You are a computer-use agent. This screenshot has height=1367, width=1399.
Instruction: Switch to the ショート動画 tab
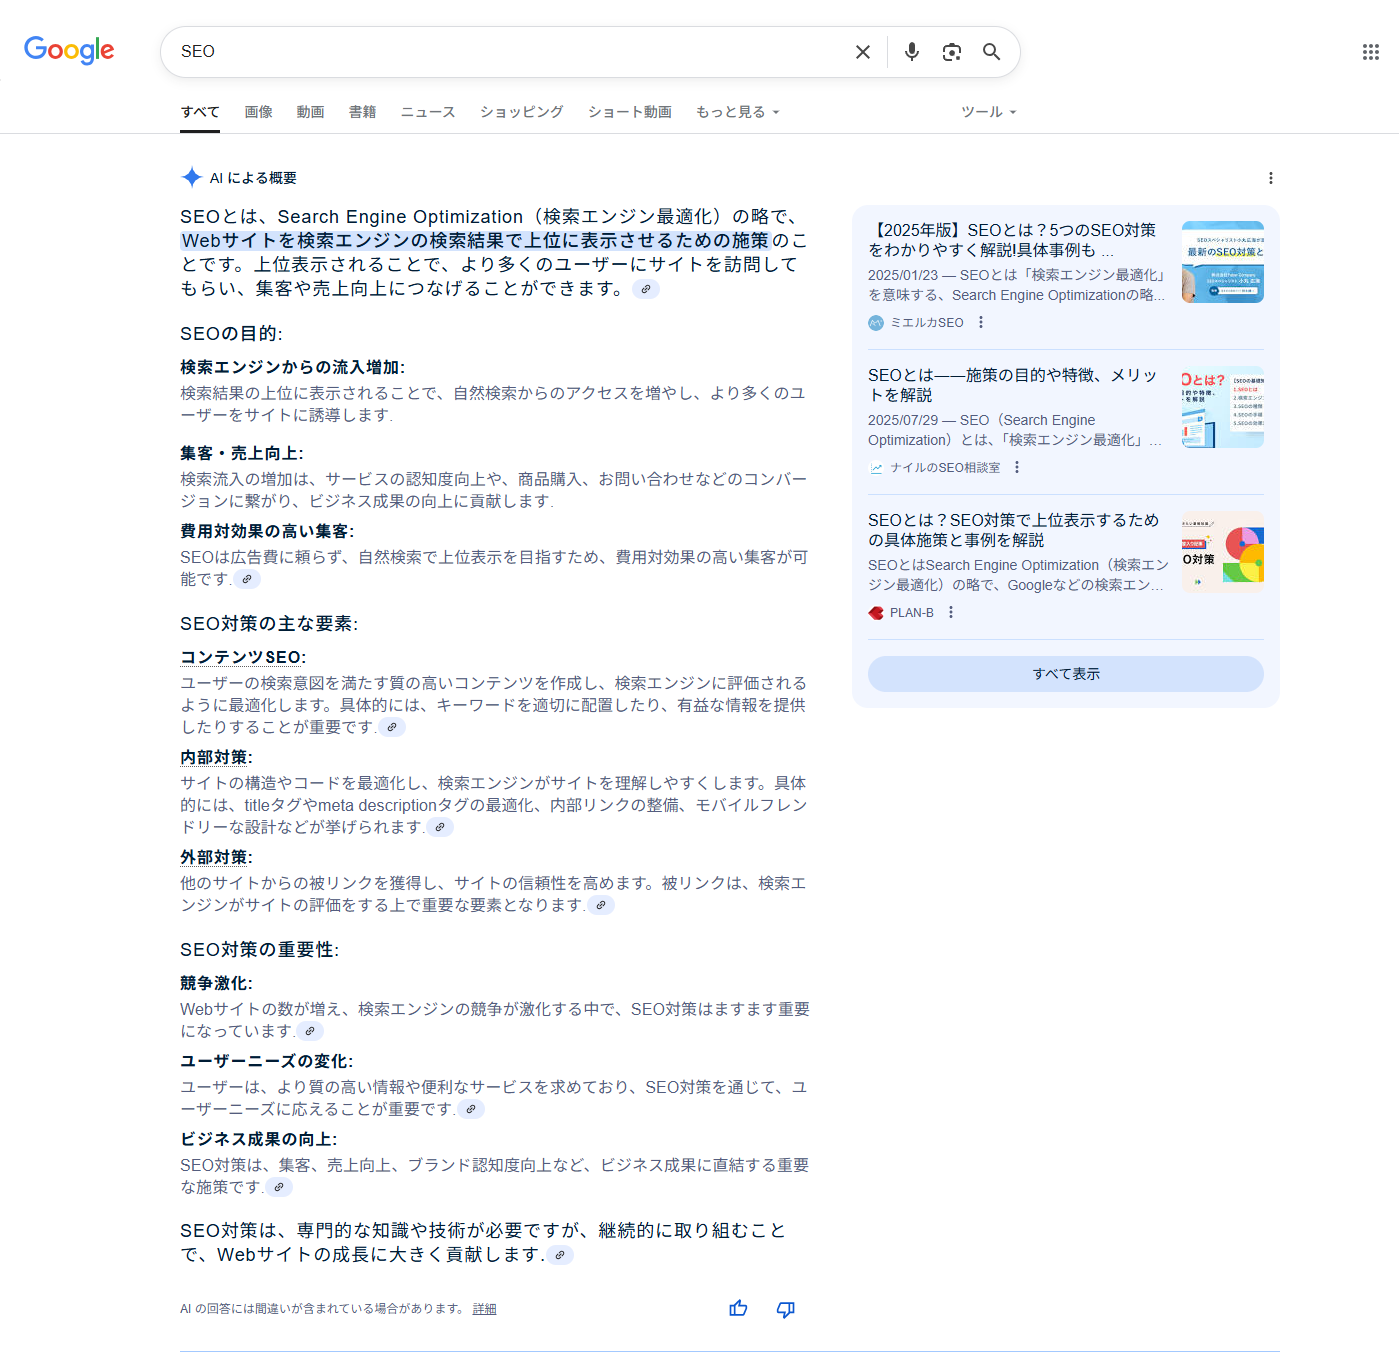(x=630, y=112)
